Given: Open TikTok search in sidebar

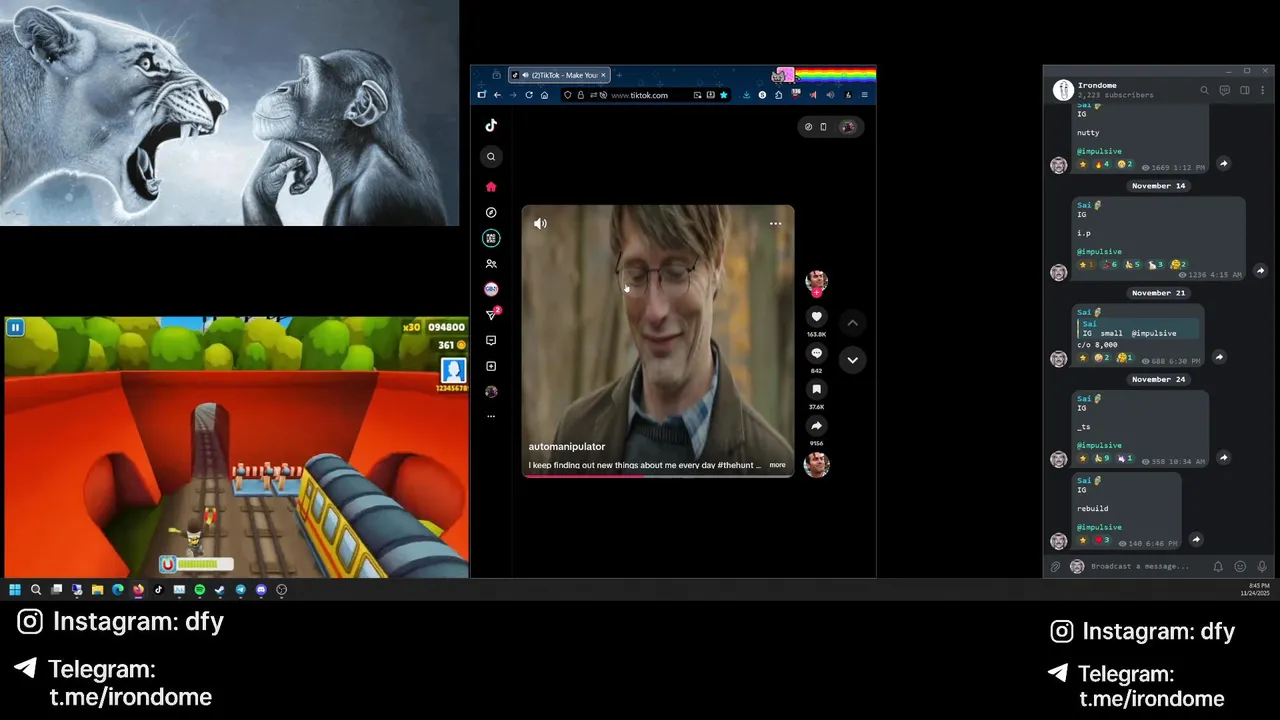Looking at the screenshot, I should coord(491,156).
